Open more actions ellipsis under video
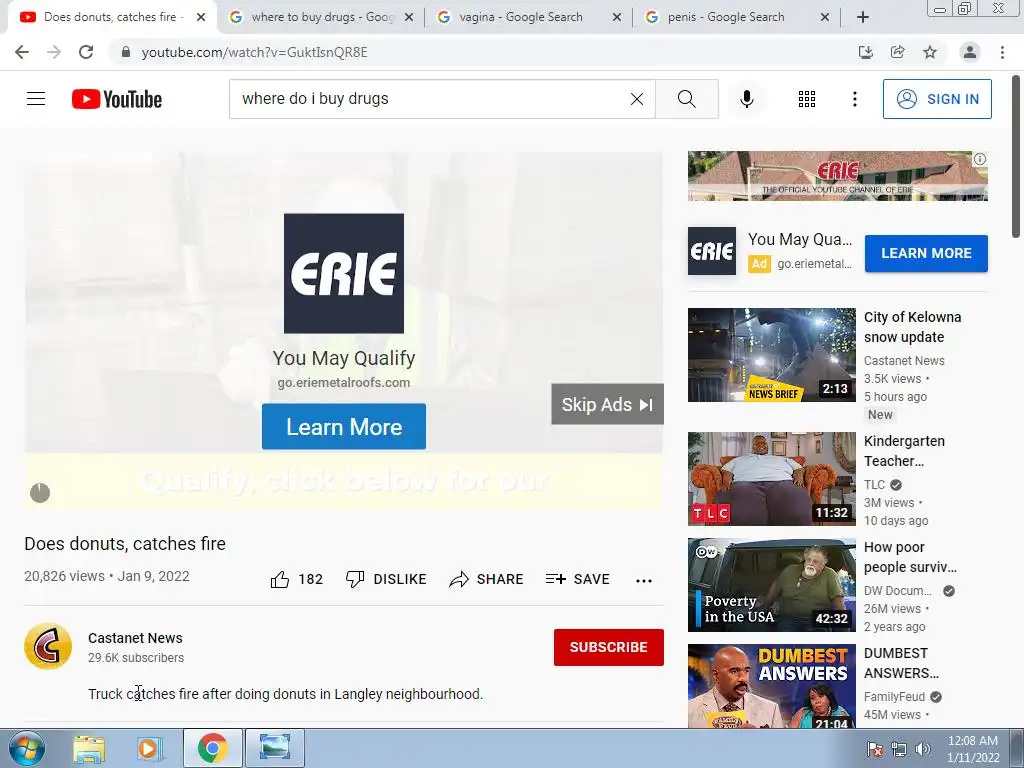 pyautogui.click(x=644, y=581)
